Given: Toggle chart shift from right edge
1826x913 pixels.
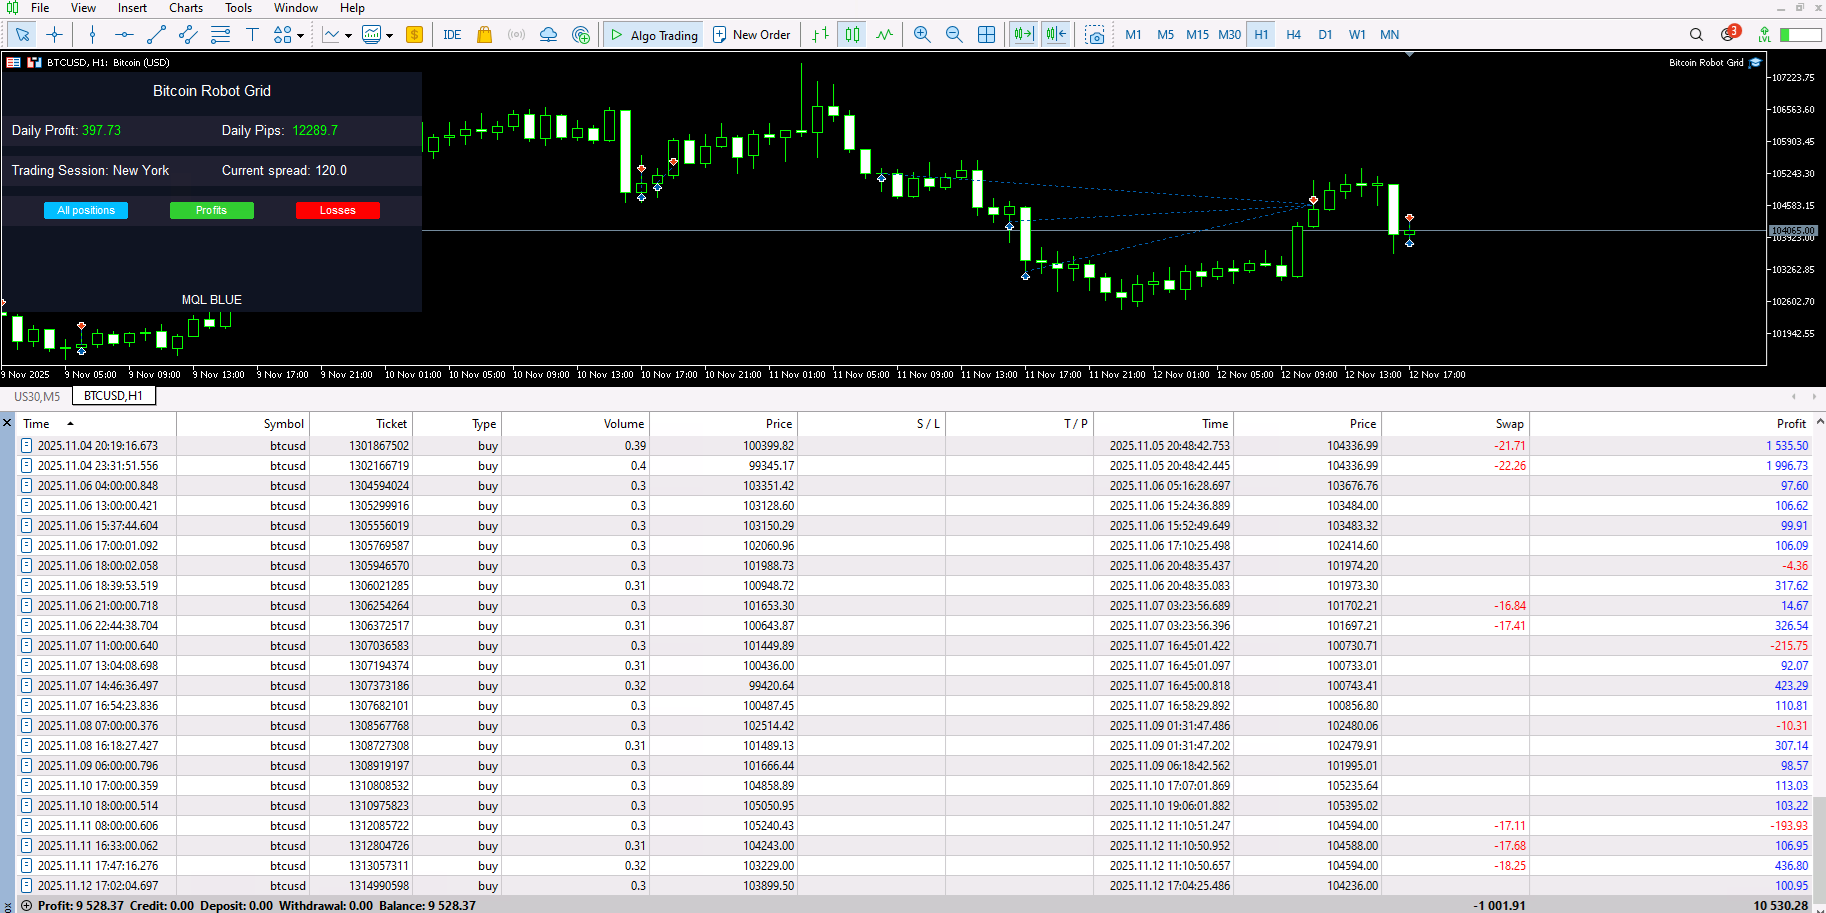Looking at the screenshot, I should tap(1056, 35).
